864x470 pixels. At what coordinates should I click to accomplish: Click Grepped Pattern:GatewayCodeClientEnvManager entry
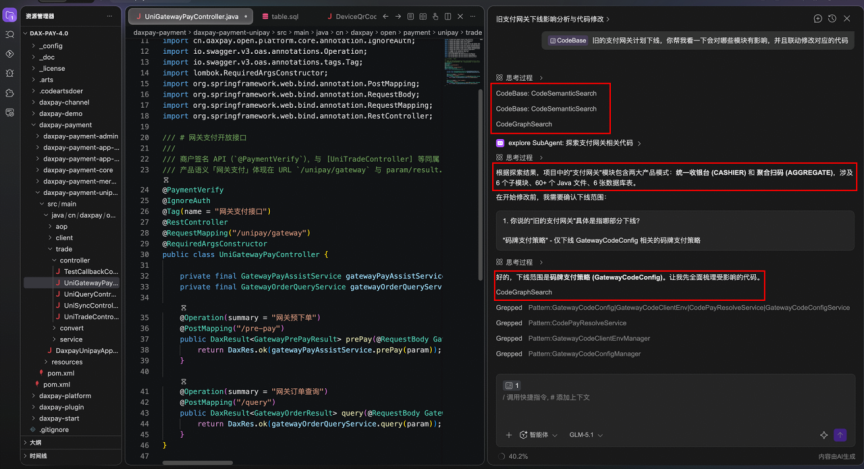click(573, 338)
